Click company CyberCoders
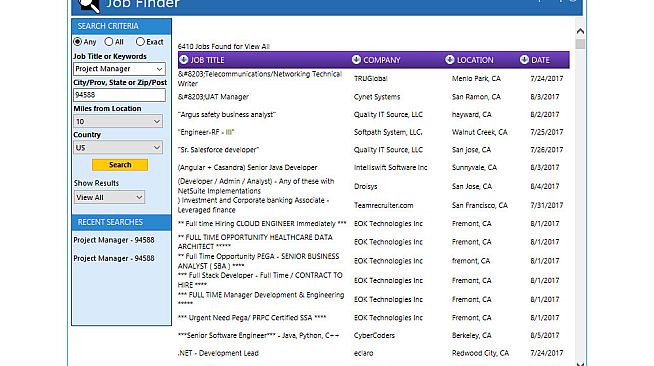Screen dimensions: 654x366 pyautogui.click(x=374, y=336)
